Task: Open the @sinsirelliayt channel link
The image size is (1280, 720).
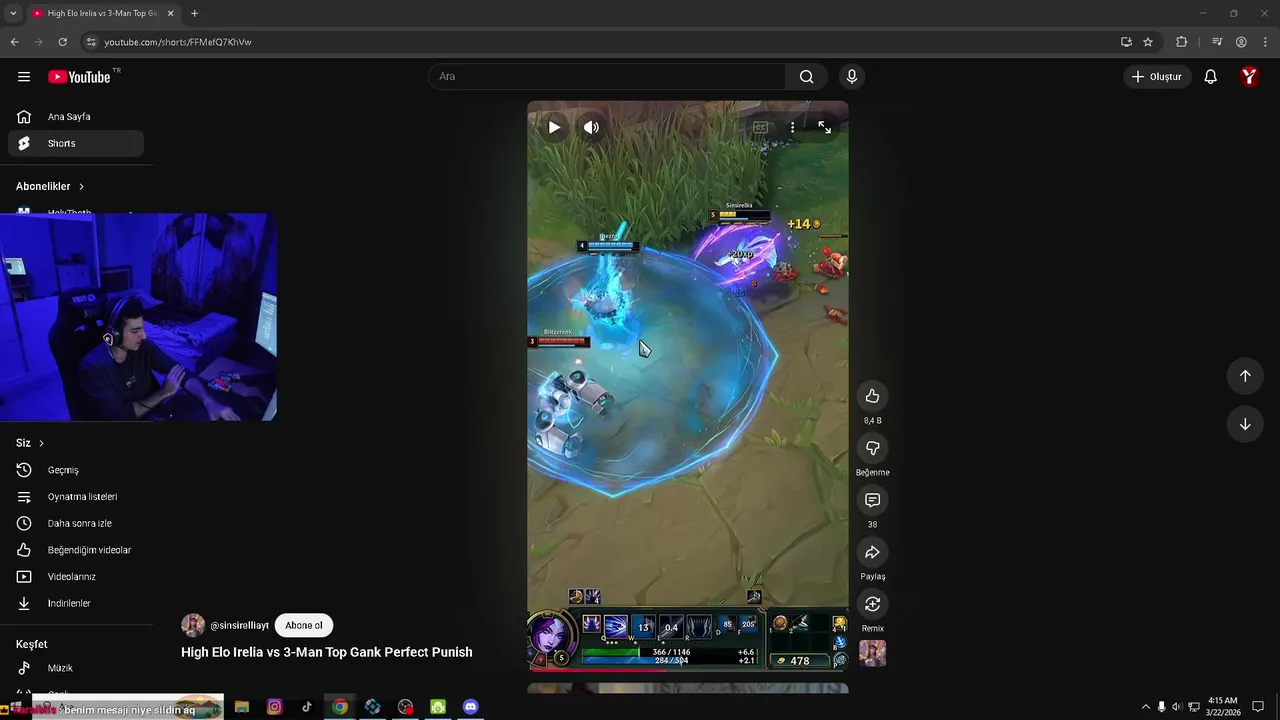Action: [239, 626]
